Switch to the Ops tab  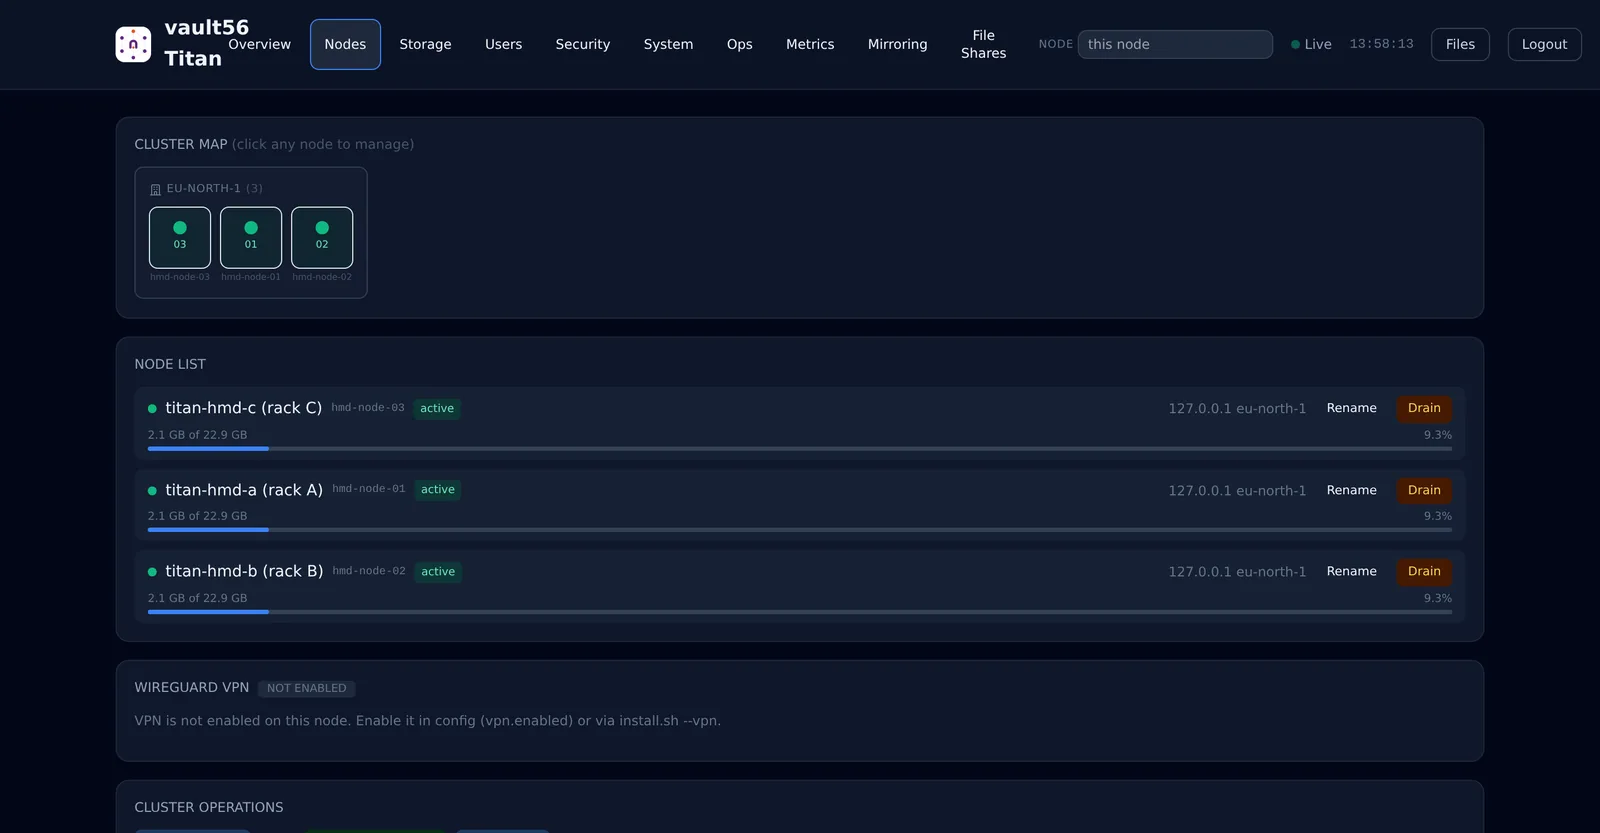point(740,44)
